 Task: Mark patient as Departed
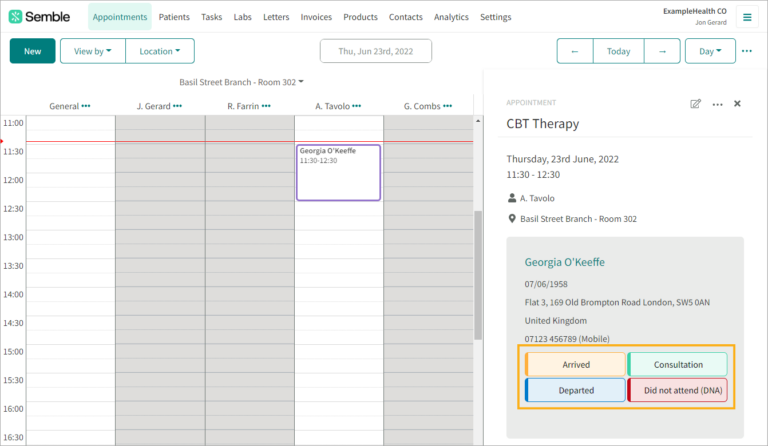click(x=576, y=390)
